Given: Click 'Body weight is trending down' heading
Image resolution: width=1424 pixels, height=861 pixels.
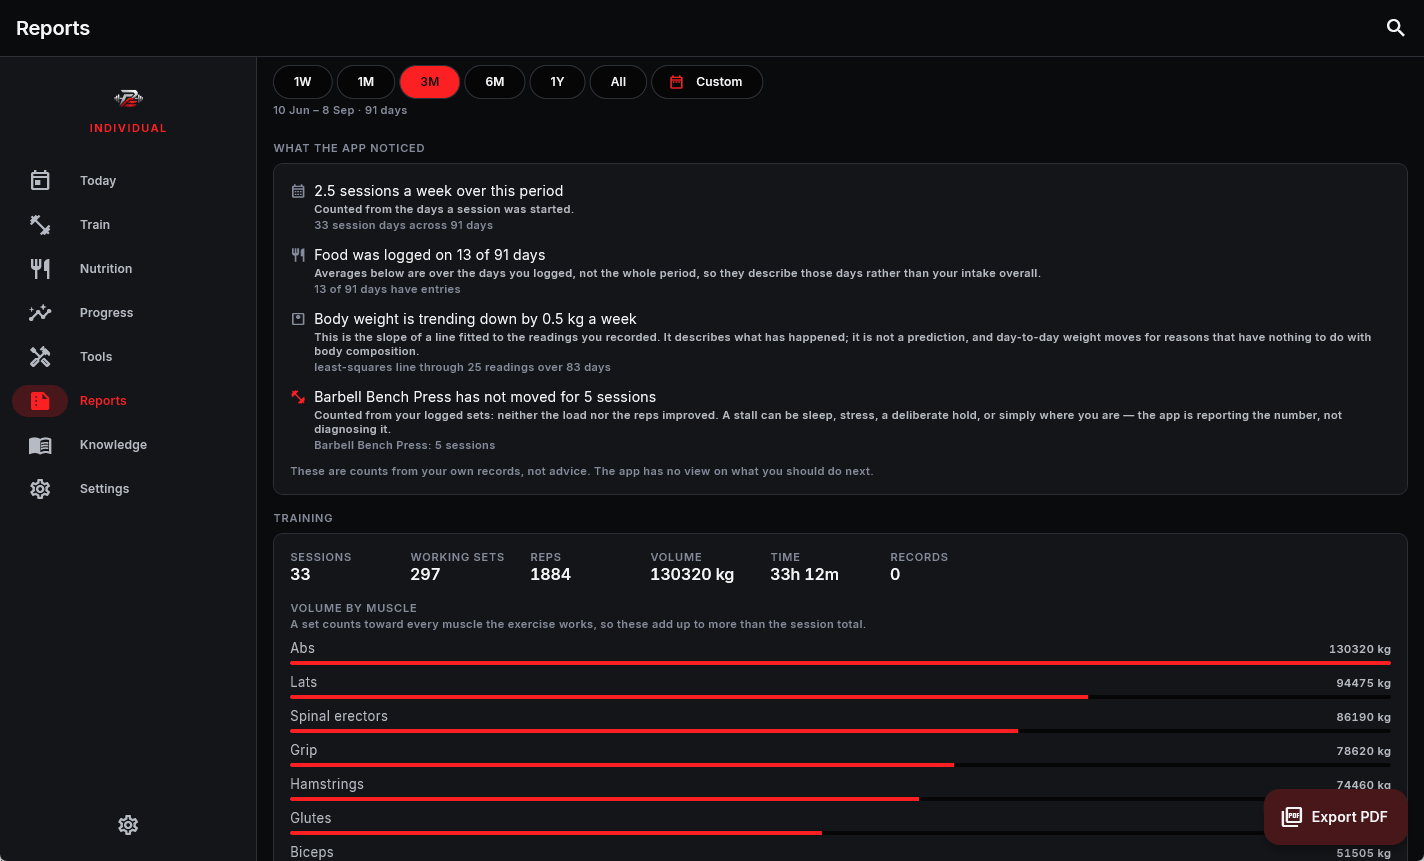Looking at the screenshot, I should pyautogui.click(x=475, y=319).
